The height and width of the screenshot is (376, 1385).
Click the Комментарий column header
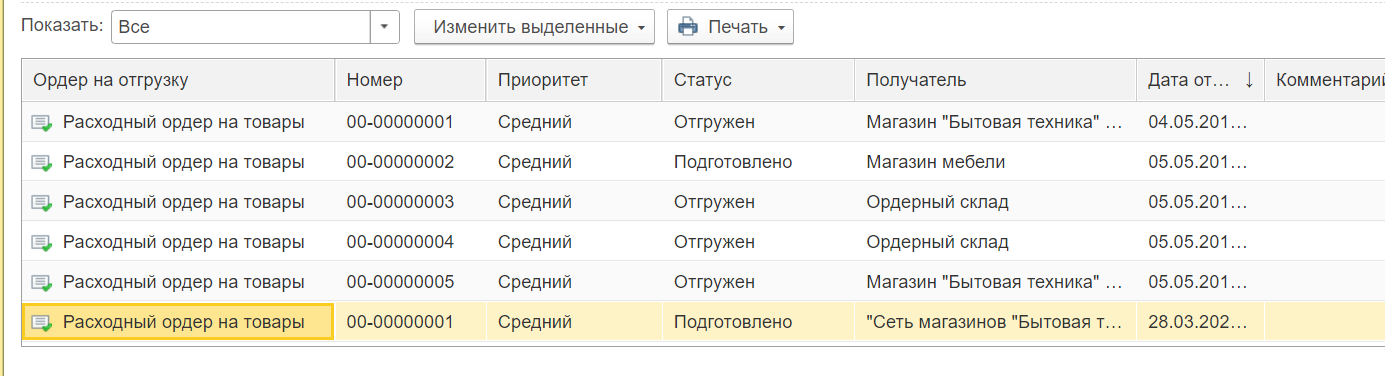click(1325, 80)
